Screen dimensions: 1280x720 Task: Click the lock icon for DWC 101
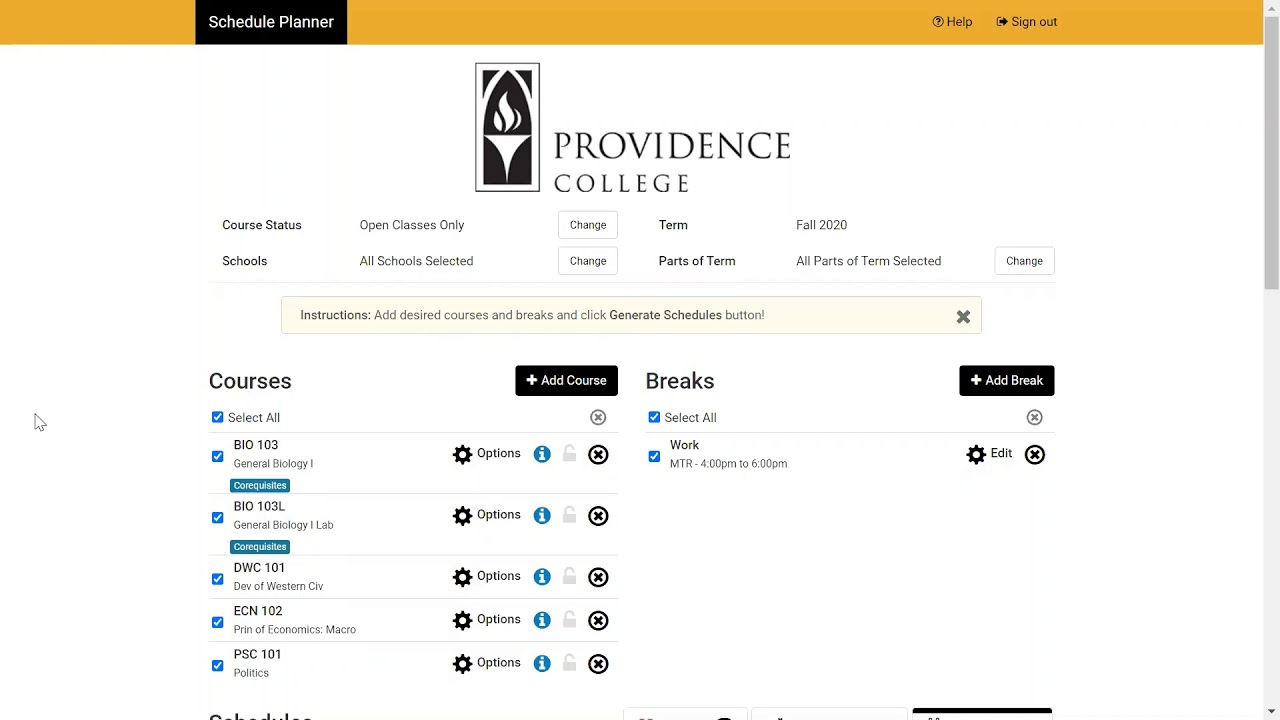[569, 577]
